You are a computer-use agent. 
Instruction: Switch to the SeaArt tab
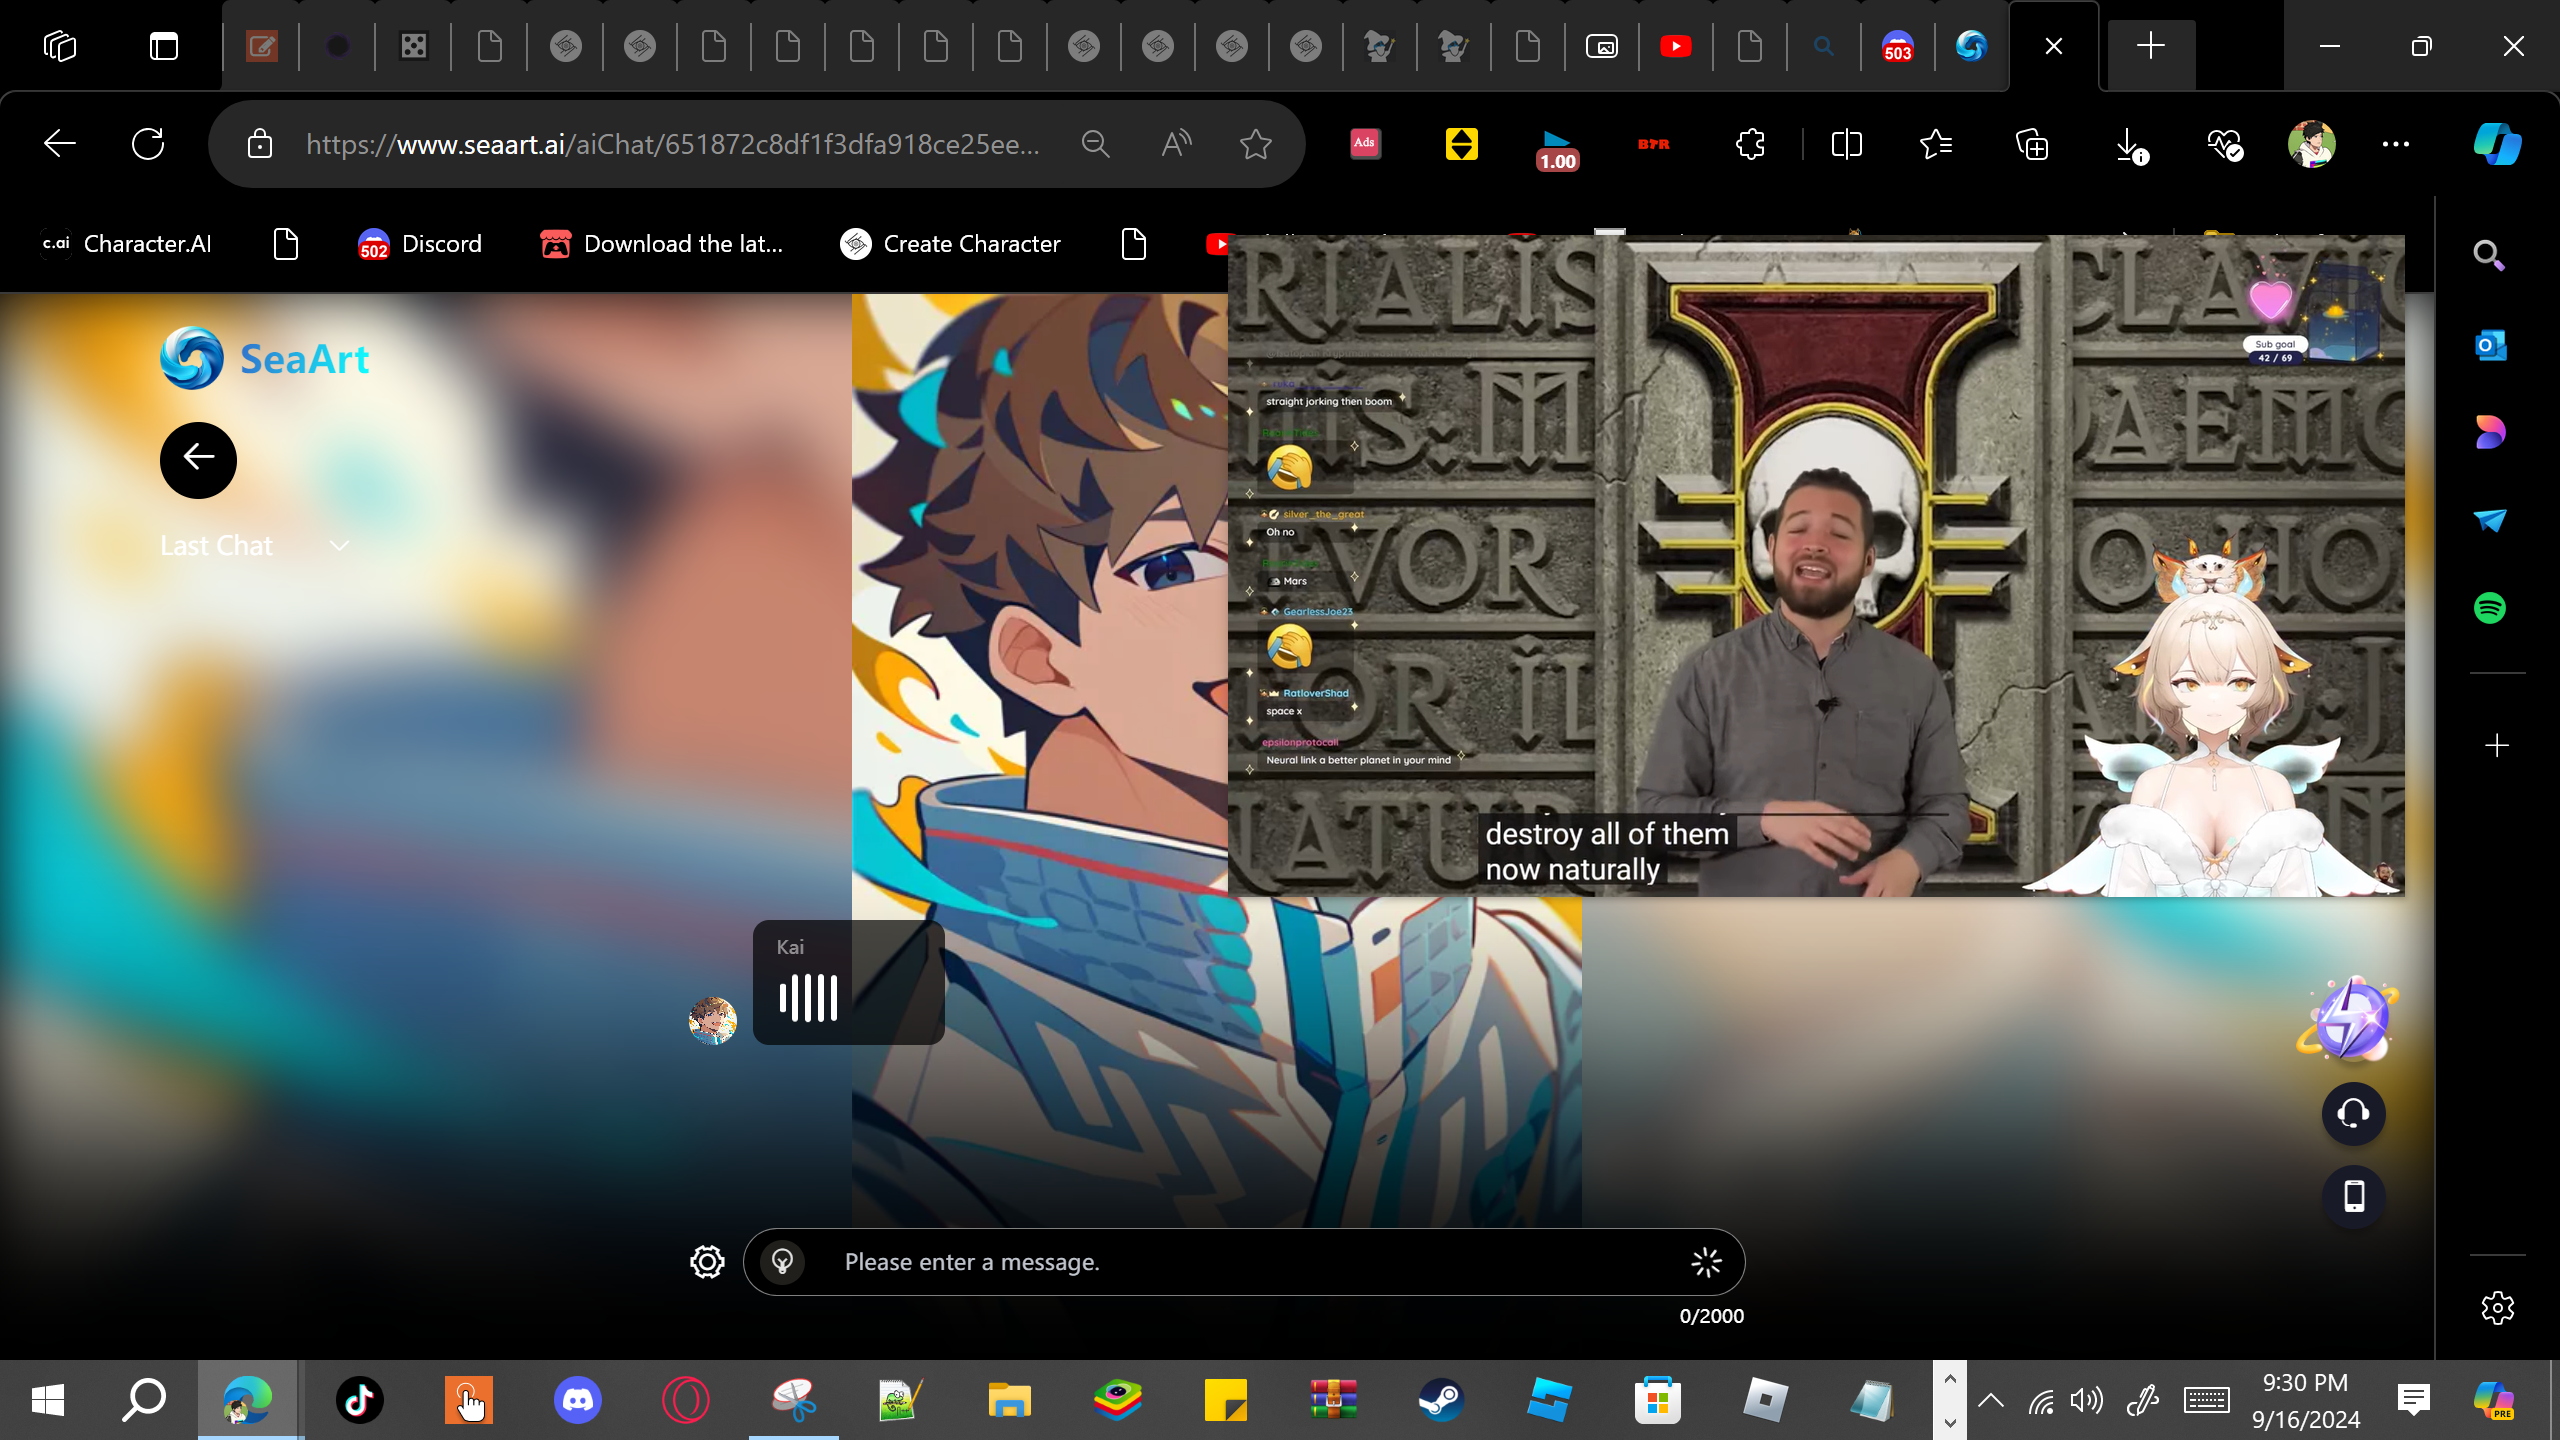[1971, 46]
